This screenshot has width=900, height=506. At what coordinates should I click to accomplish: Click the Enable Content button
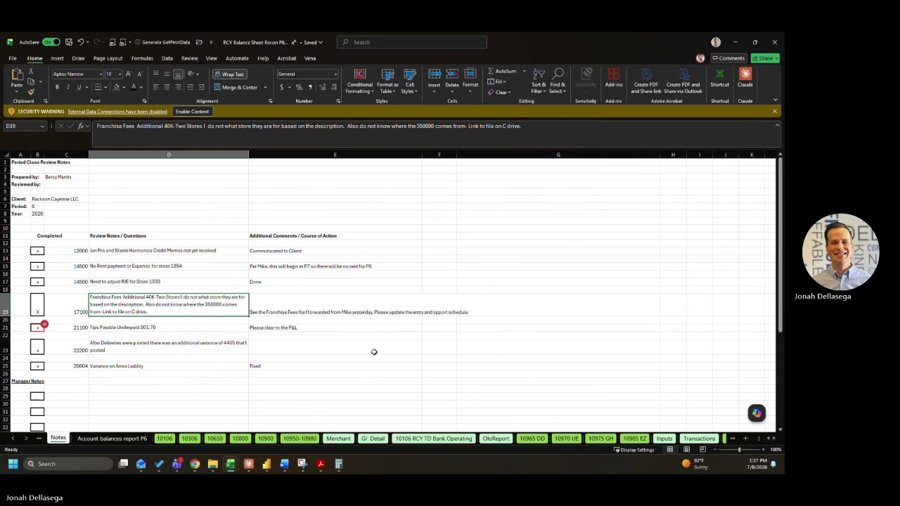pos(192,111)
